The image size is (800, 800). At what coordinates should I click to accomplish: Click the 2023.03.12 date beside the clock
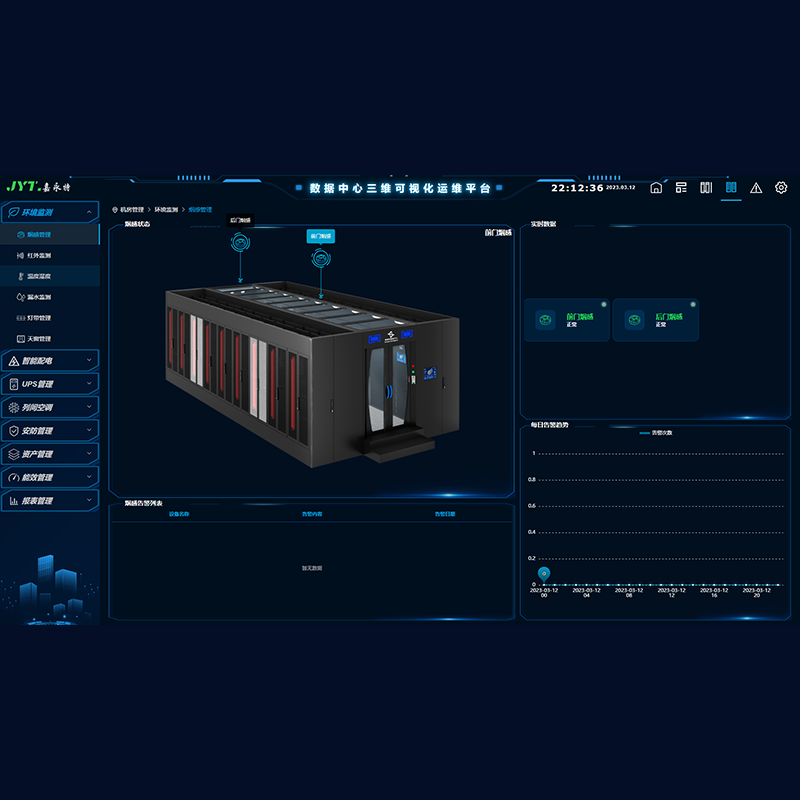pyautogui.click(x=620, y=187)
